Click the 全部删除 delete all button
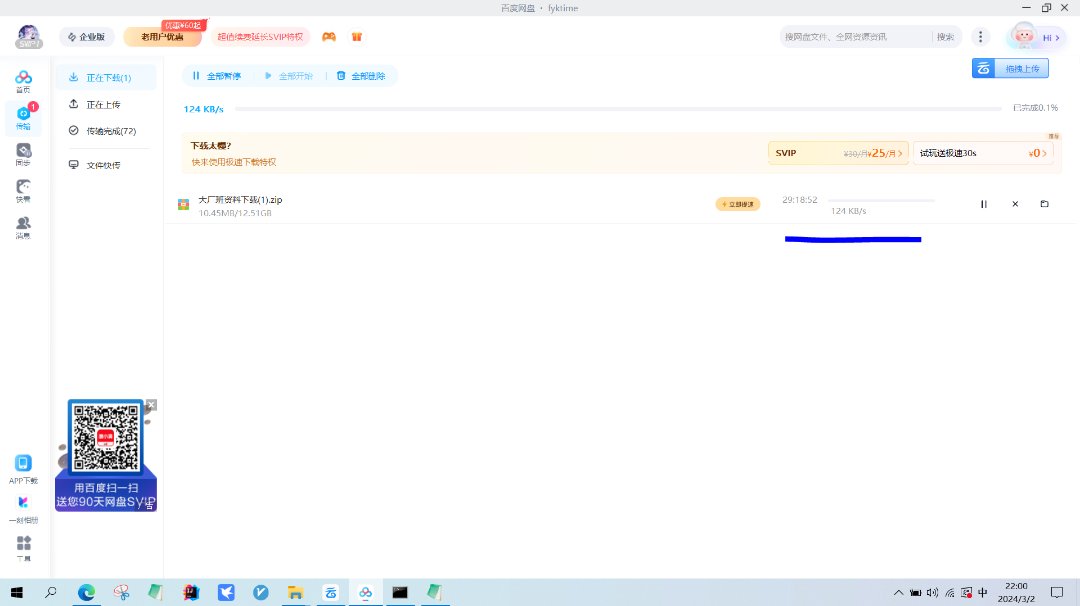 361,76
